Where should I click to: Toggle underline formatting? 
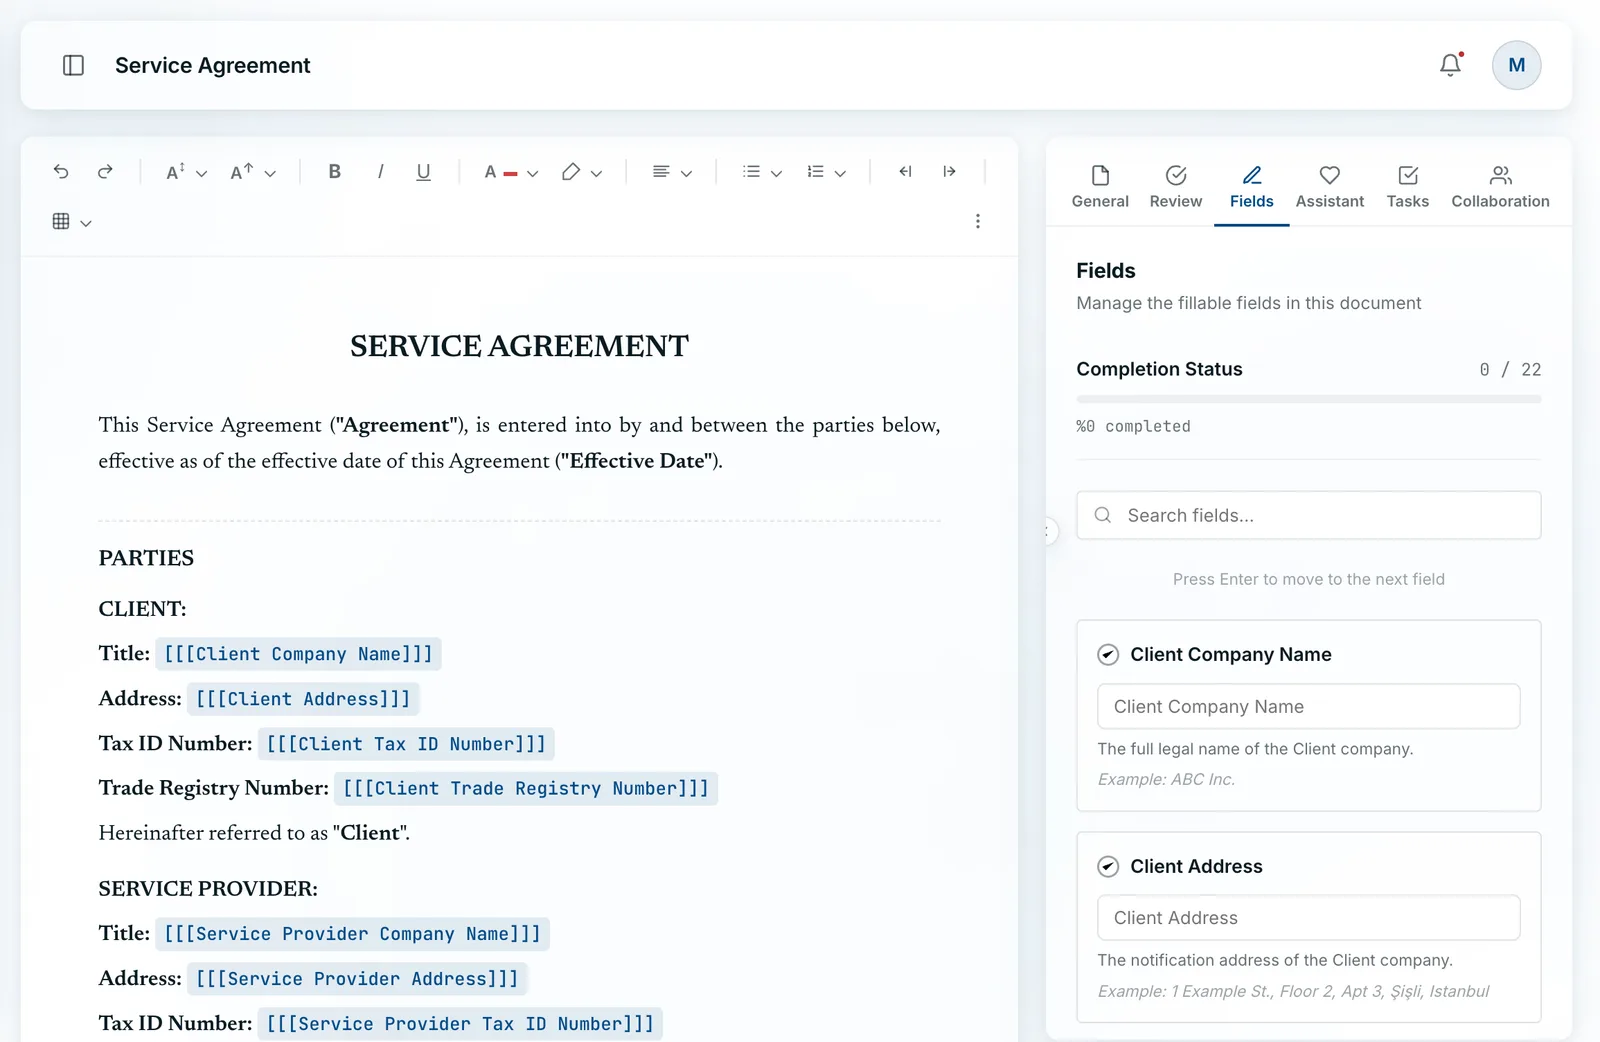(x=423, y=172)
